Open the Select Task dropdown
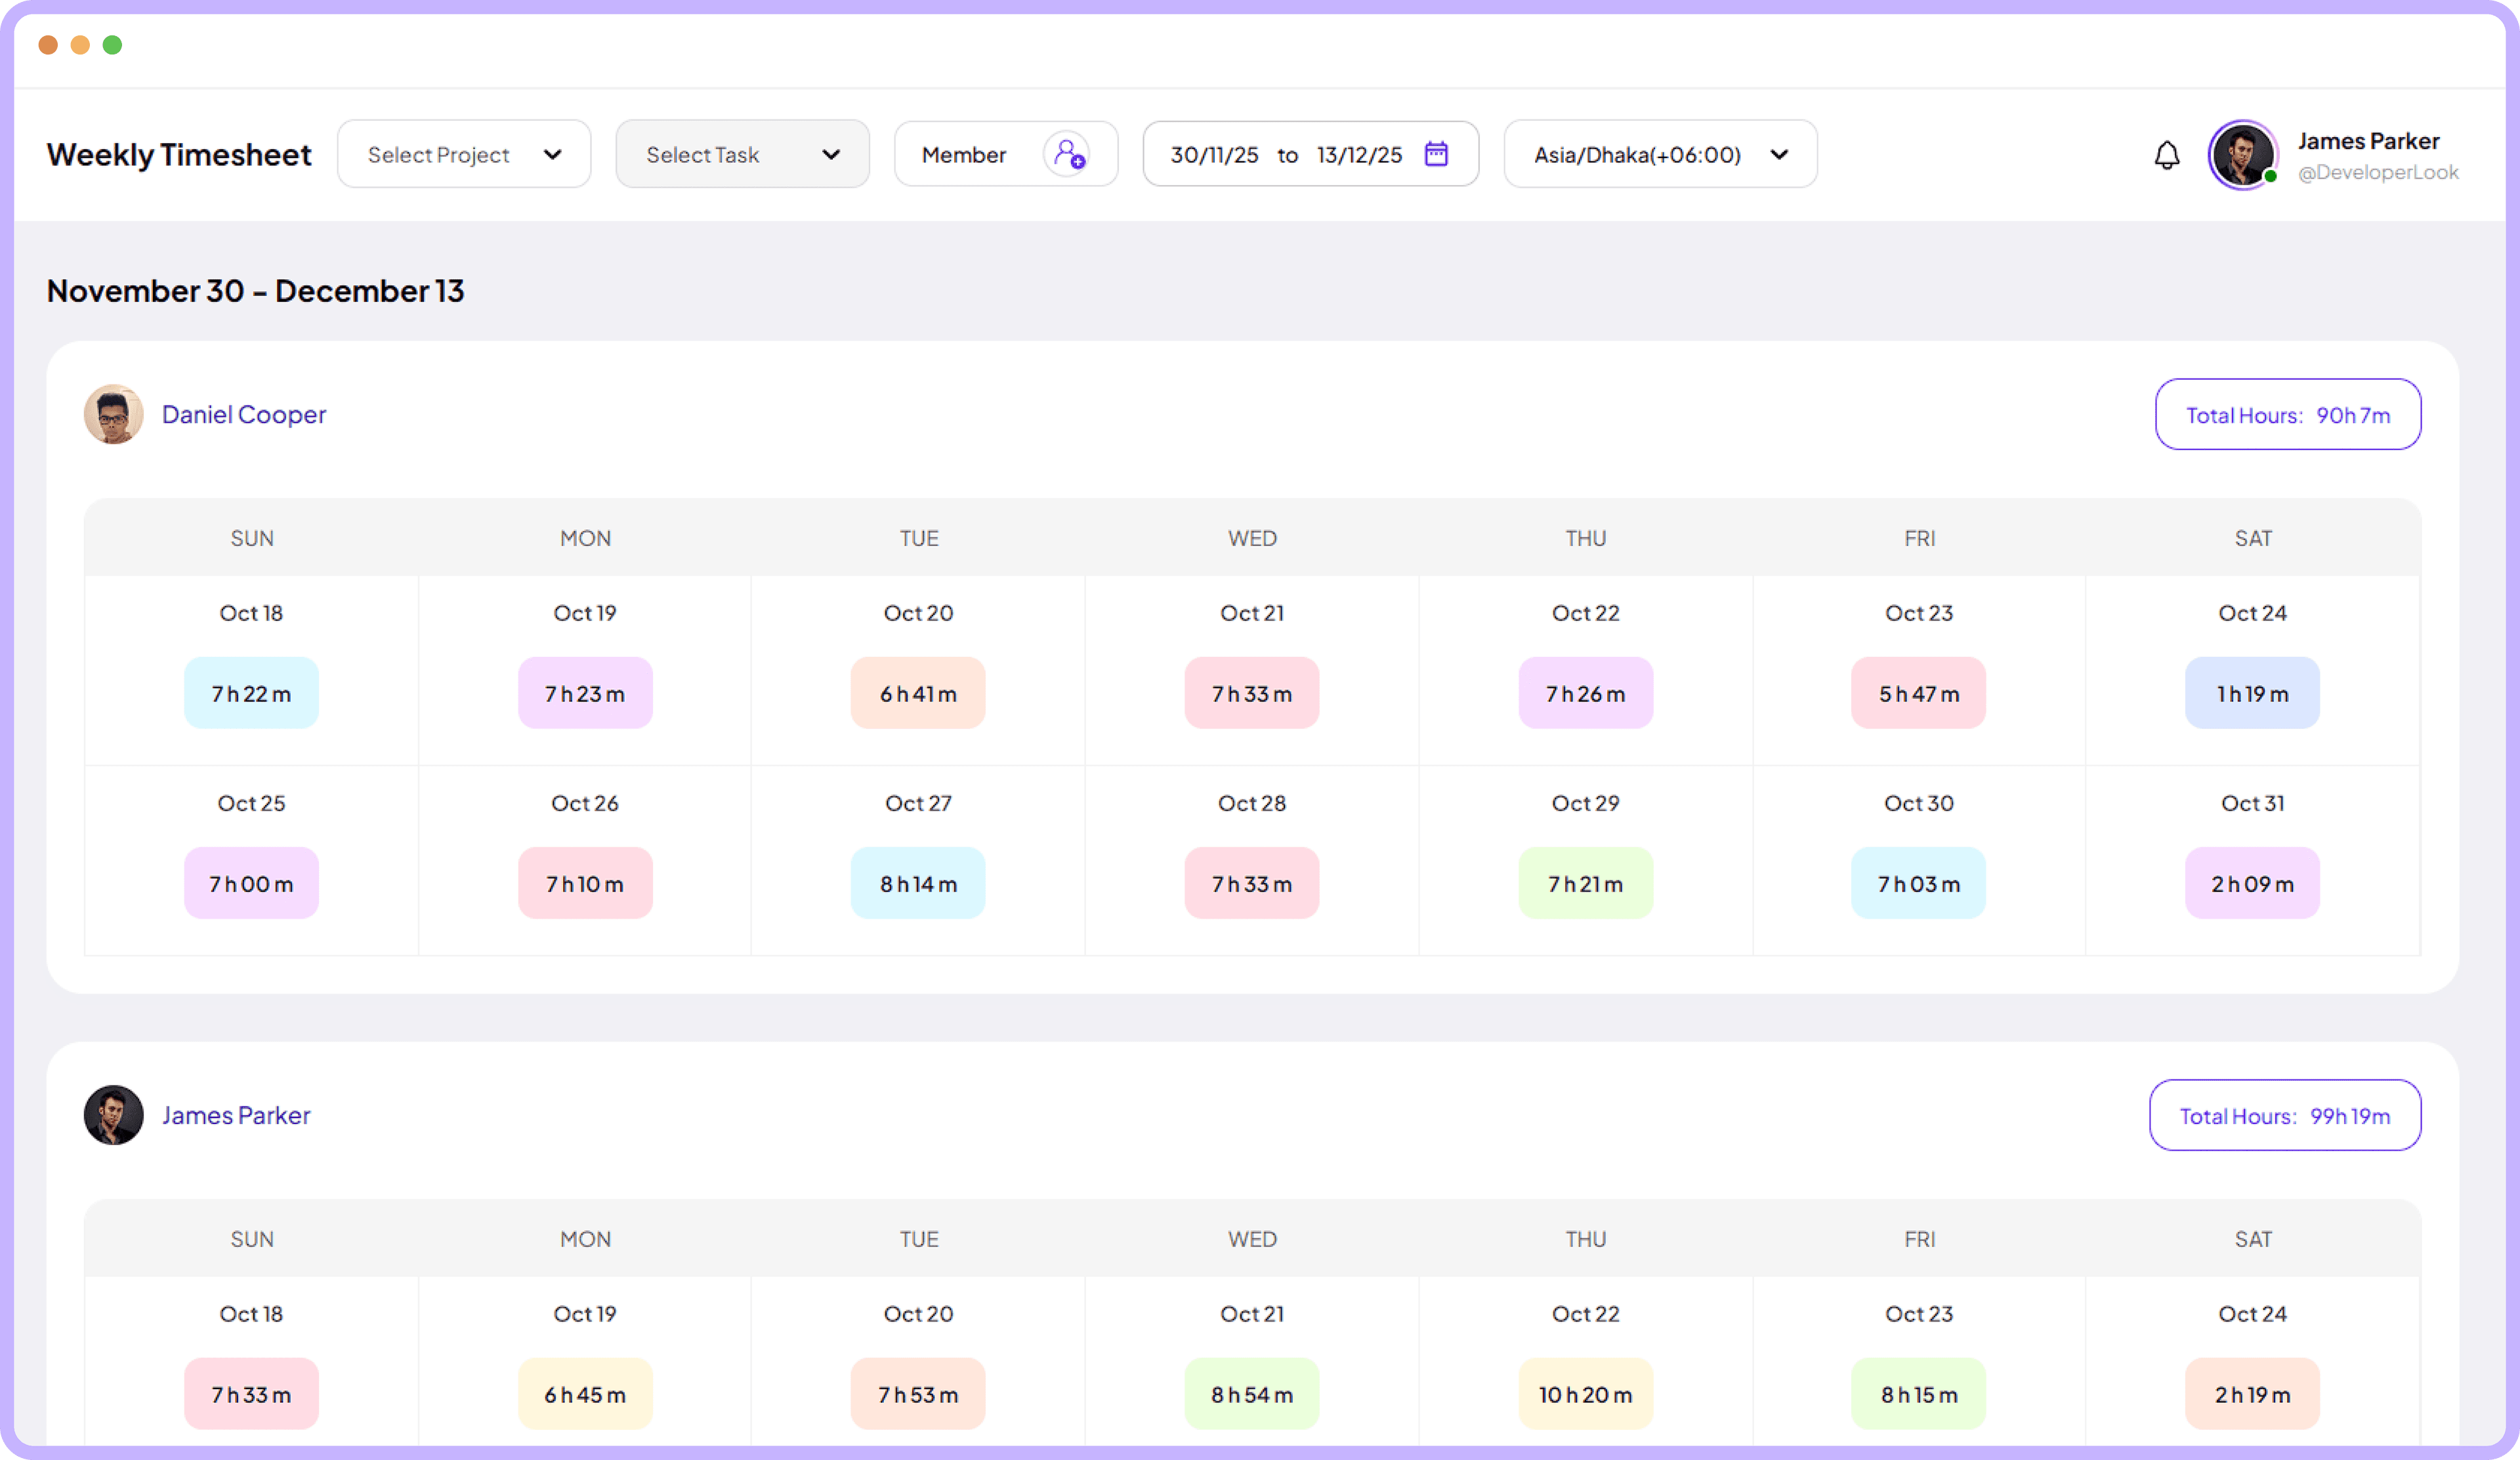2520x1460 pixels. point(741,154)
